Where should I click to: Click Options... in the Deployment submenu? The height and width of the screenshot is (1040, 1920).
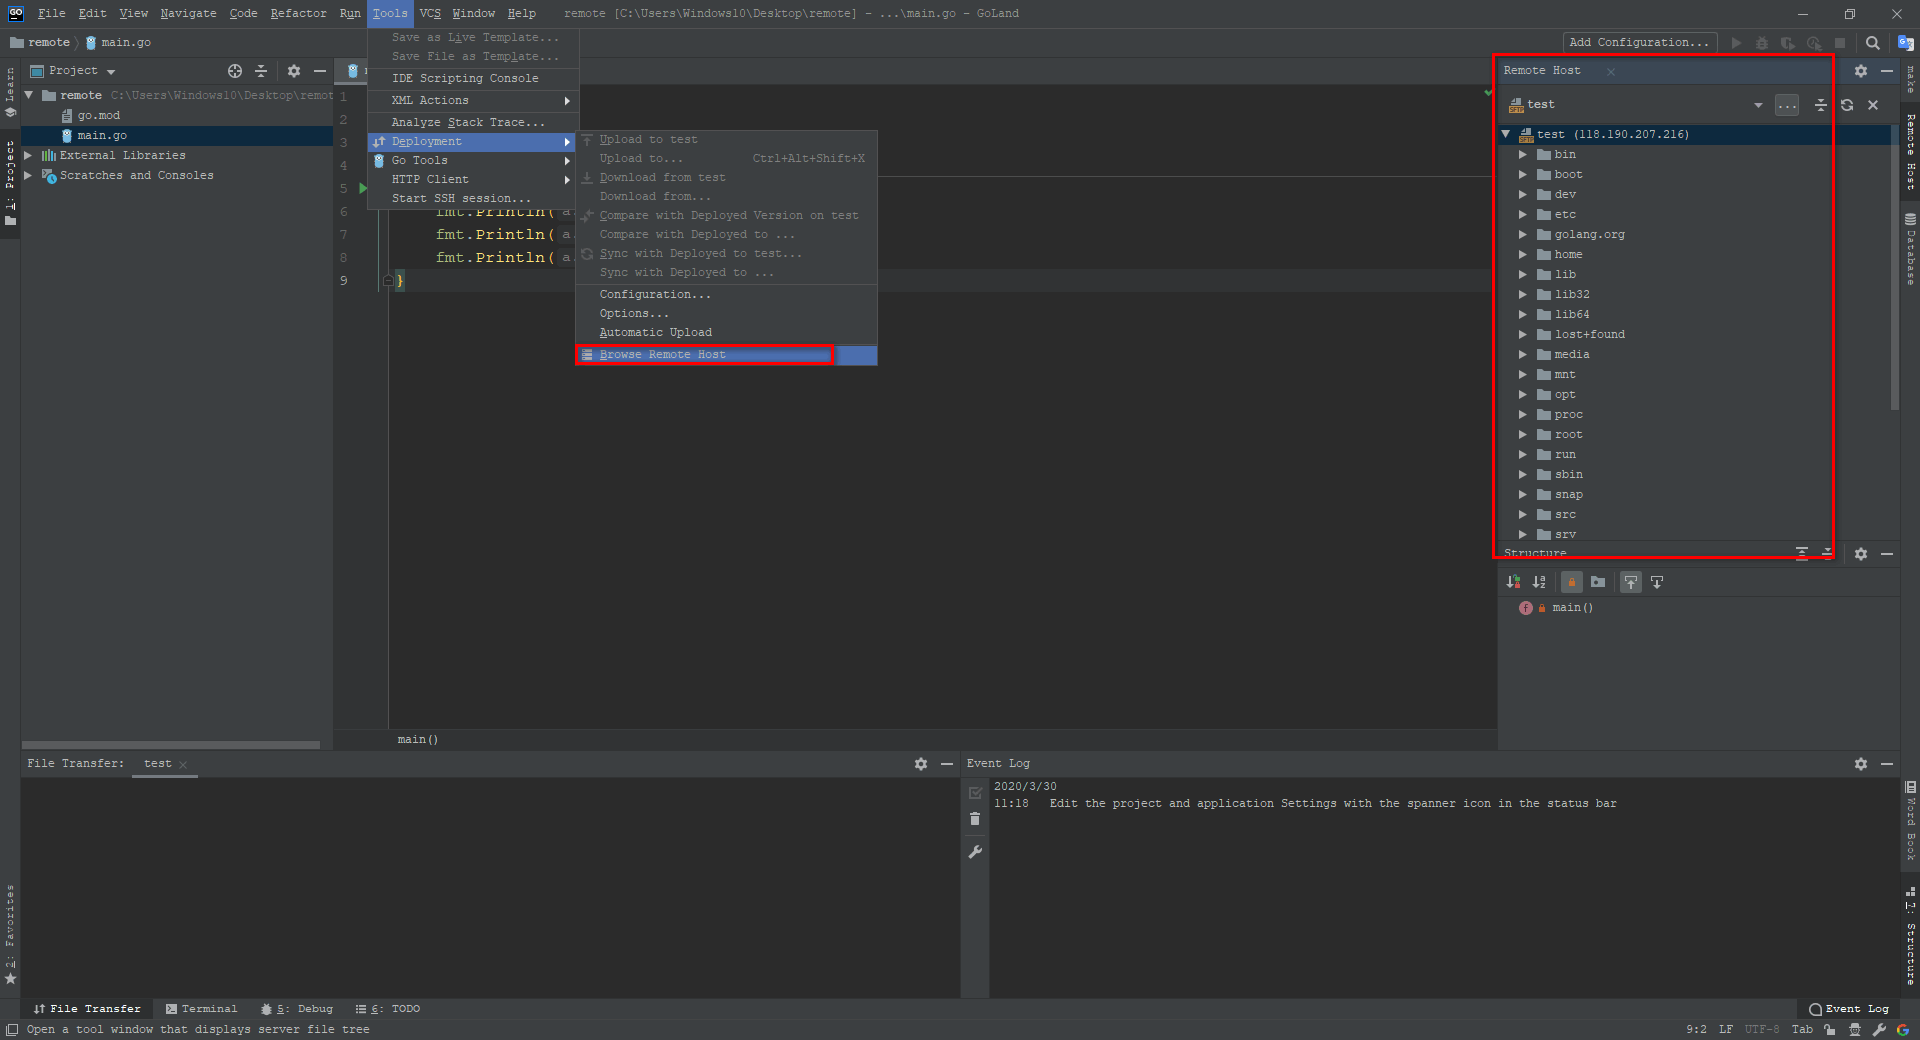tap(634, 314)
